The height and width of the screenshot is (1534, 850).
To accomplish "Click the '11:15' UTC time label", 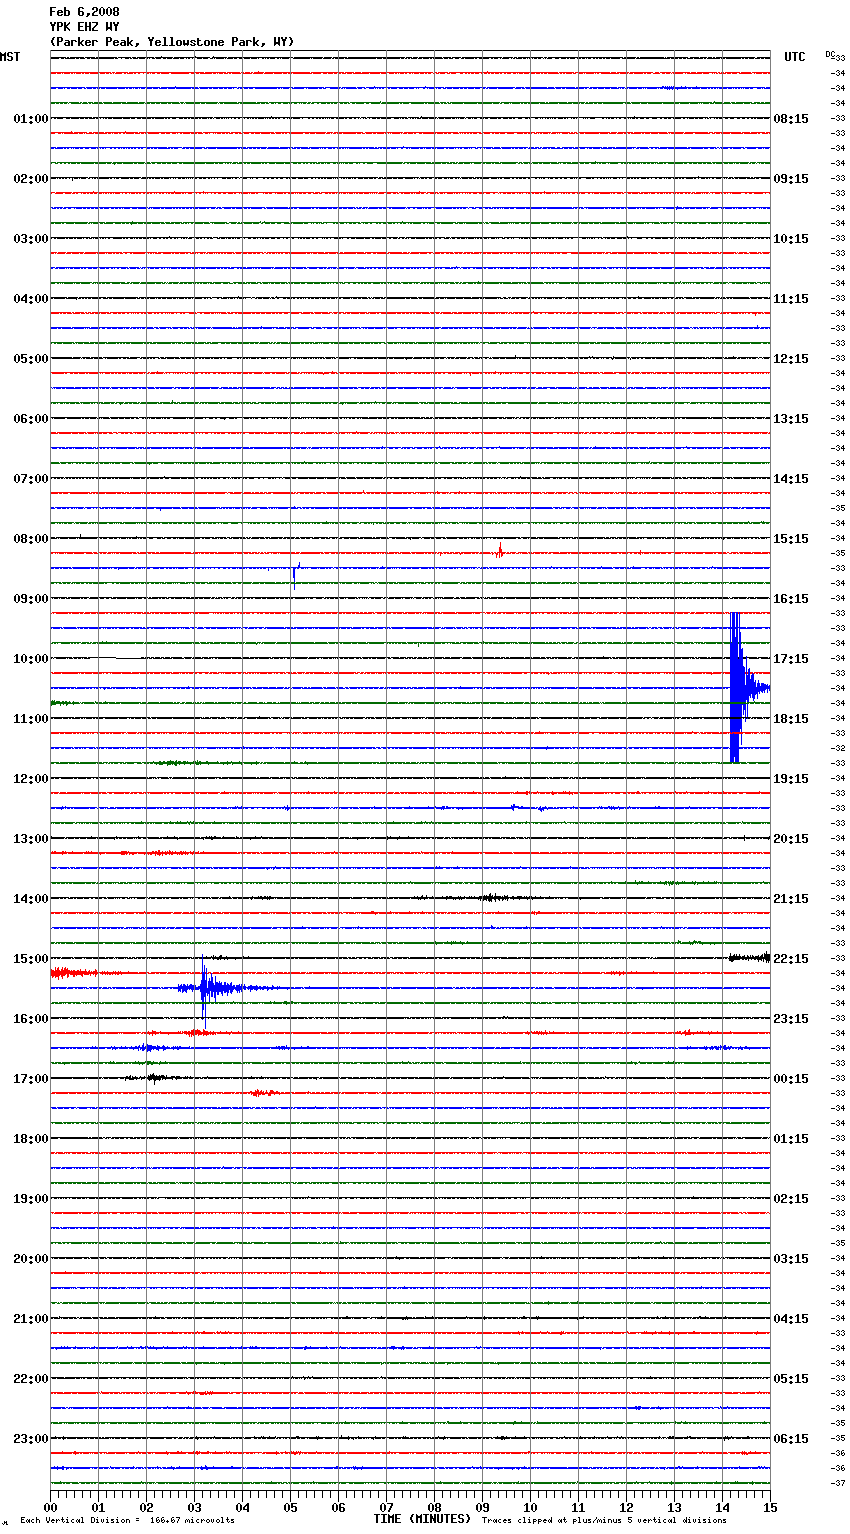I will pos(791,299).
